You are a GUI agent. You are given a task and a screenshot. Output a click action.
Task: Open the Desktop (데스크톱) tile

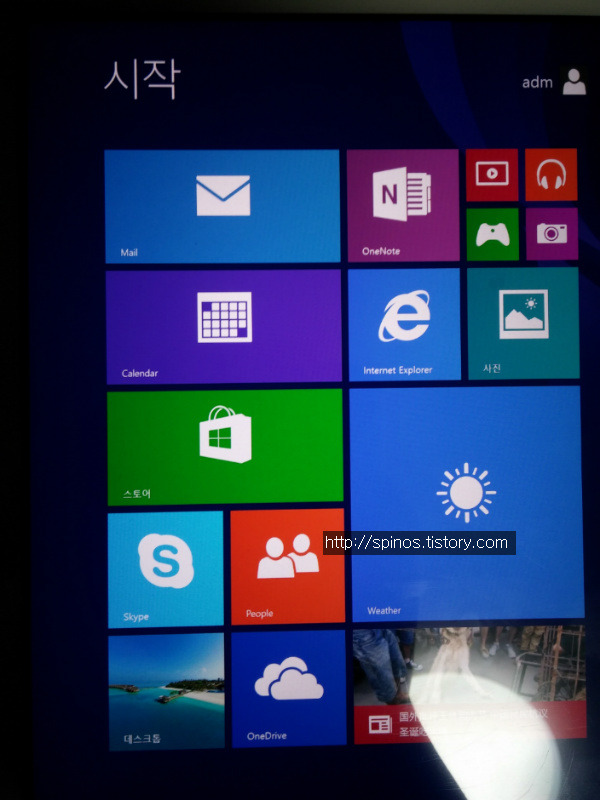click(x=166, y=692)
